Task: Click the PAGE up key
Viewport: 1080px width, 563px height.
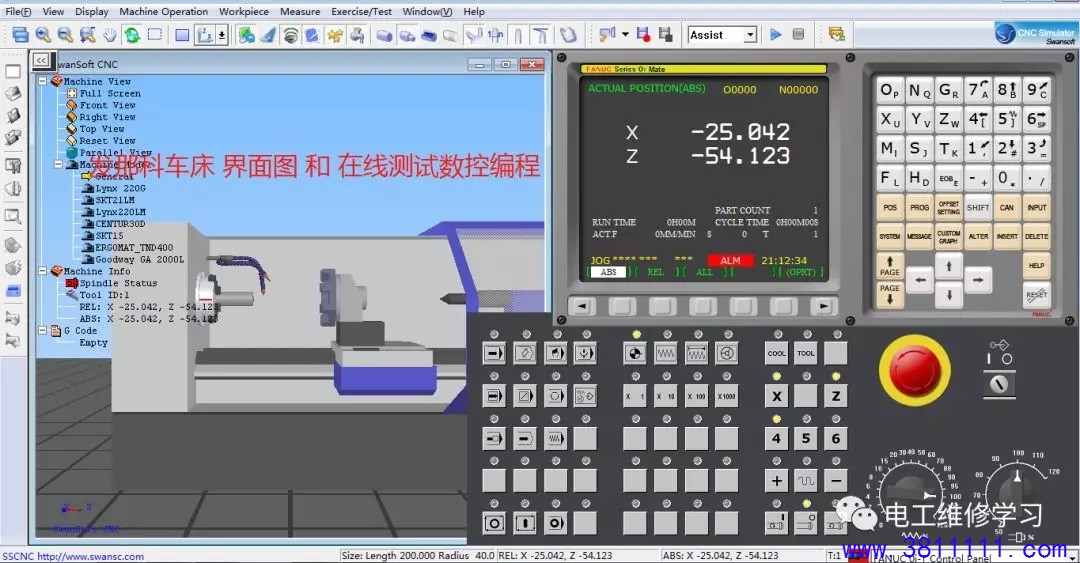Action: (890, 265)
